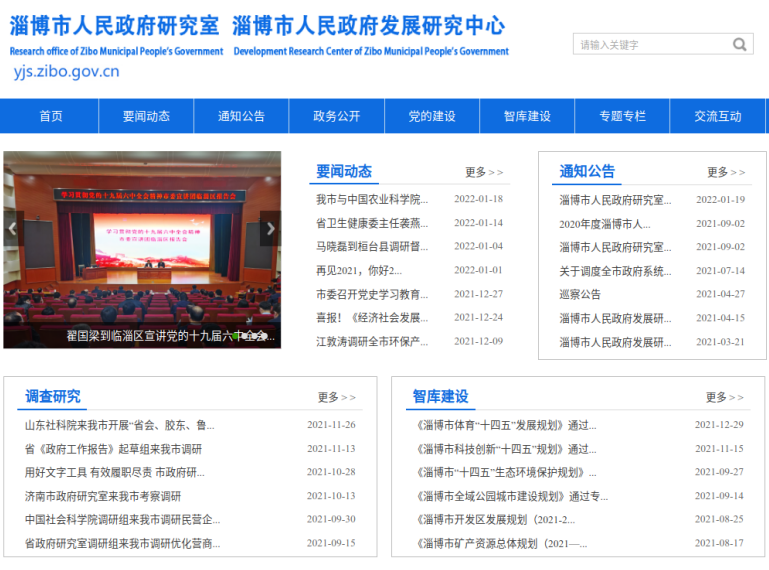Click the 淄博市人民政府研究室 site logo title
This screenshot has width=769, height=570.
coord(114,26)
